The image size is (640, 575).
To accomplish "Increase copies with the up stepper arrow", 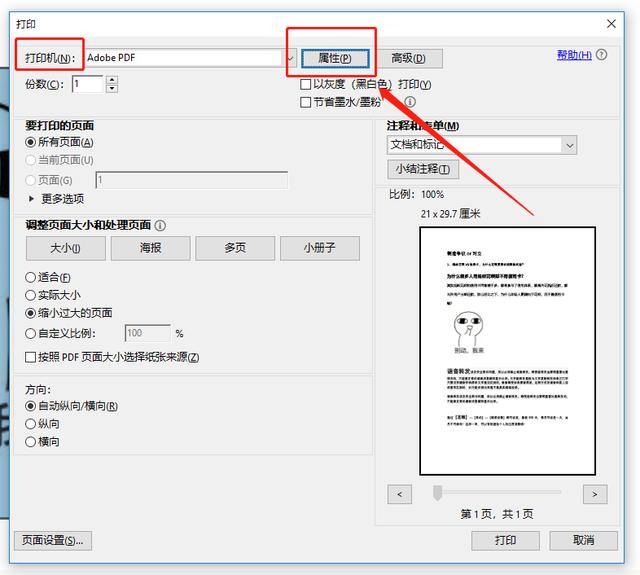I will pos(112,80).
